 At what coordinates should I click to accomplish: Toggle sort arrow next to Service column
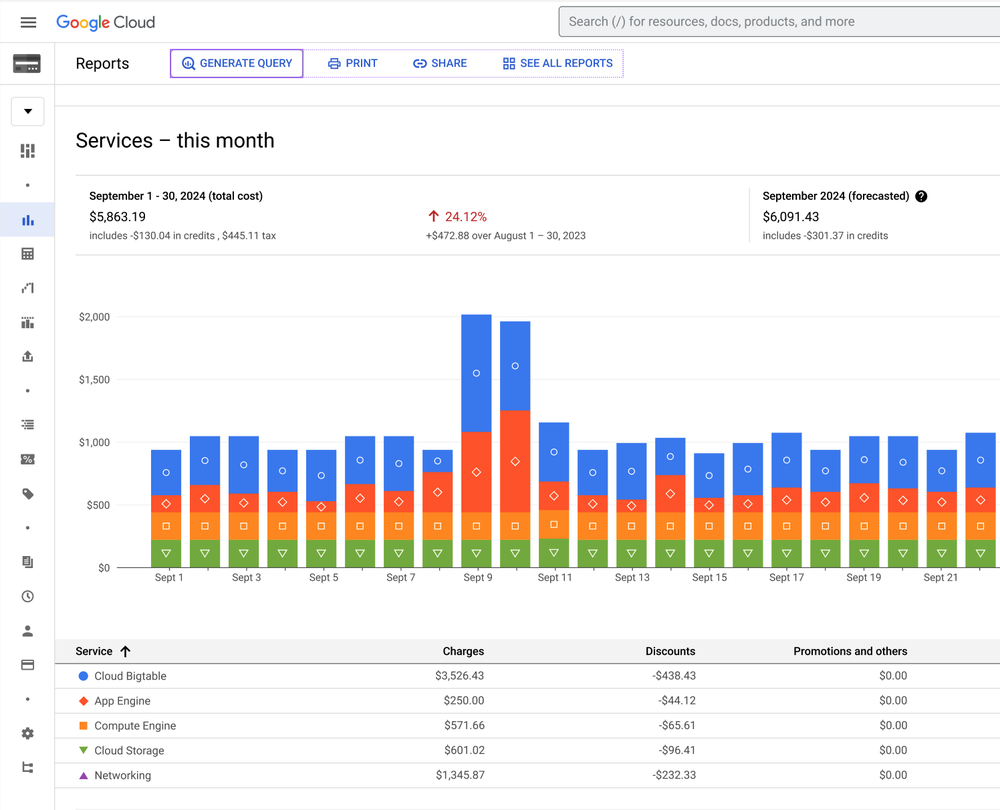(x=126, y=651)
